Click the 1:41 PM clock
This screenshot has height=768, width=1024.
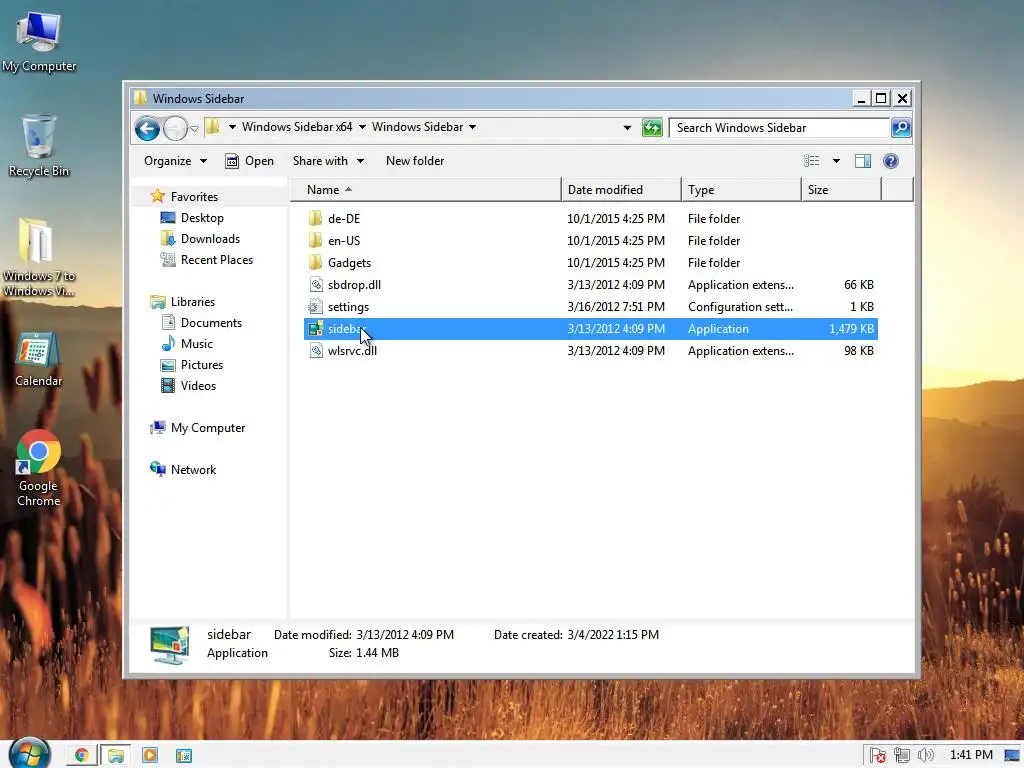[971, 755]
